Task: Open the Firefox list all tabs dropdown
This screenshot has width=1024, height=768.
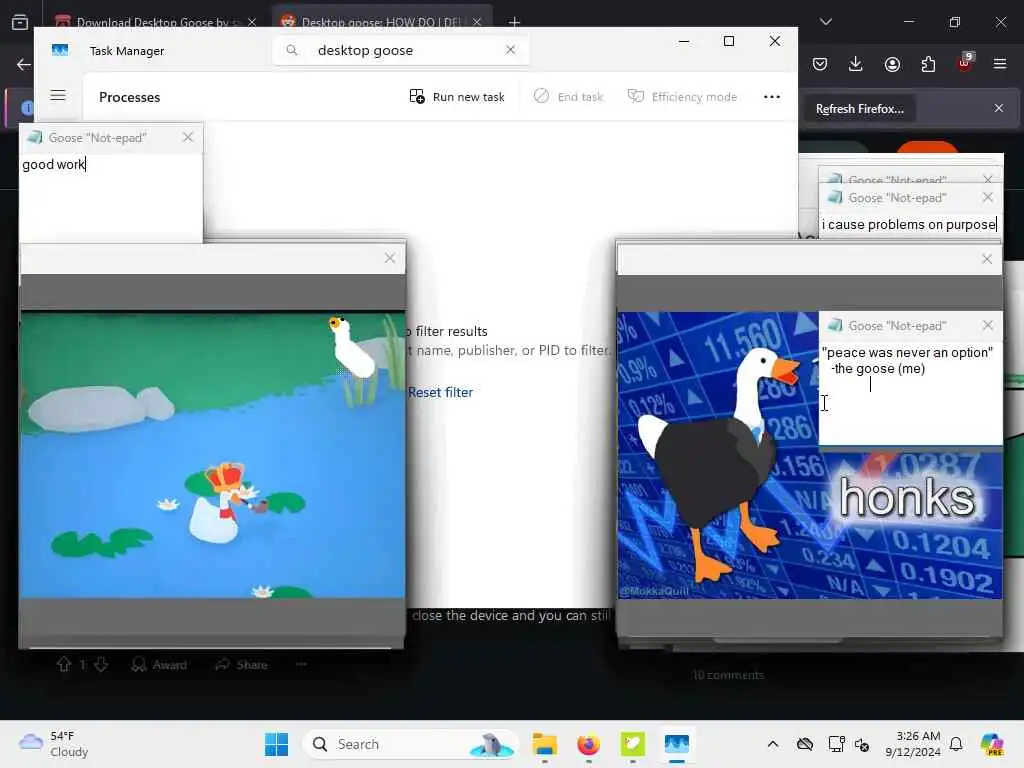Action: 826,22
